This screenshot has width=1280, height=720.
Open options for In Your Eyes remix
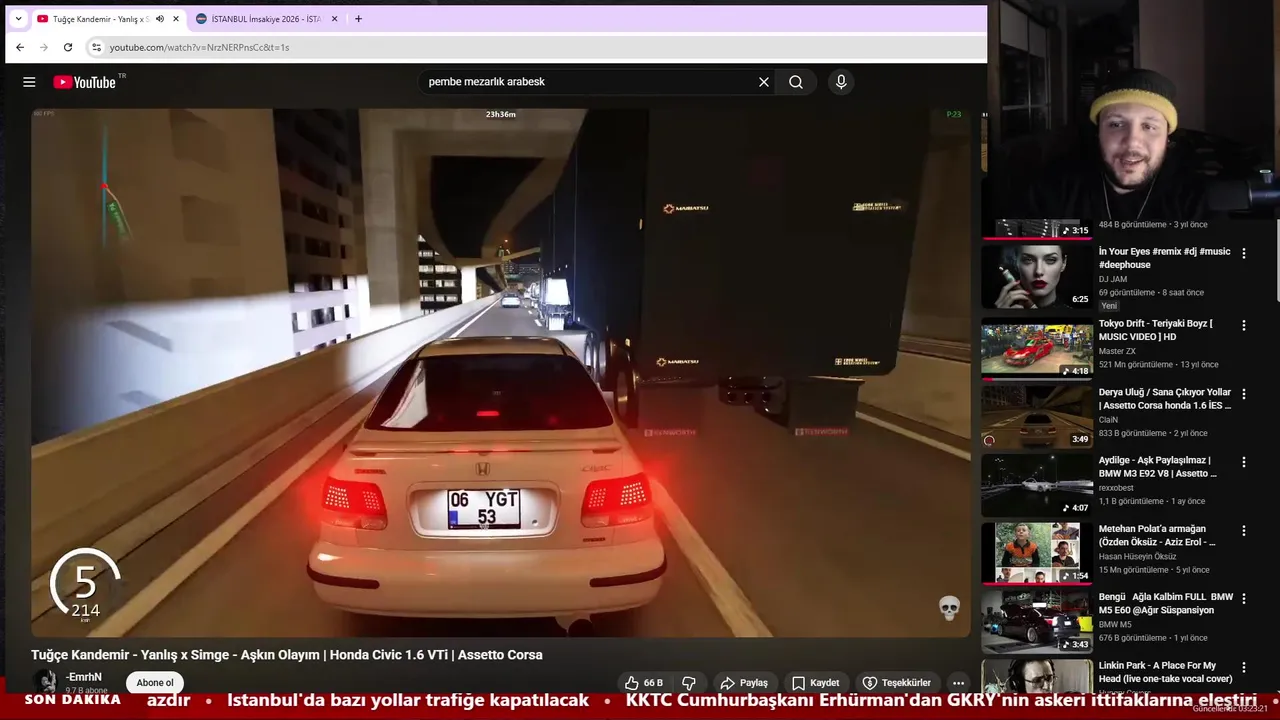tap(1244, 254)
